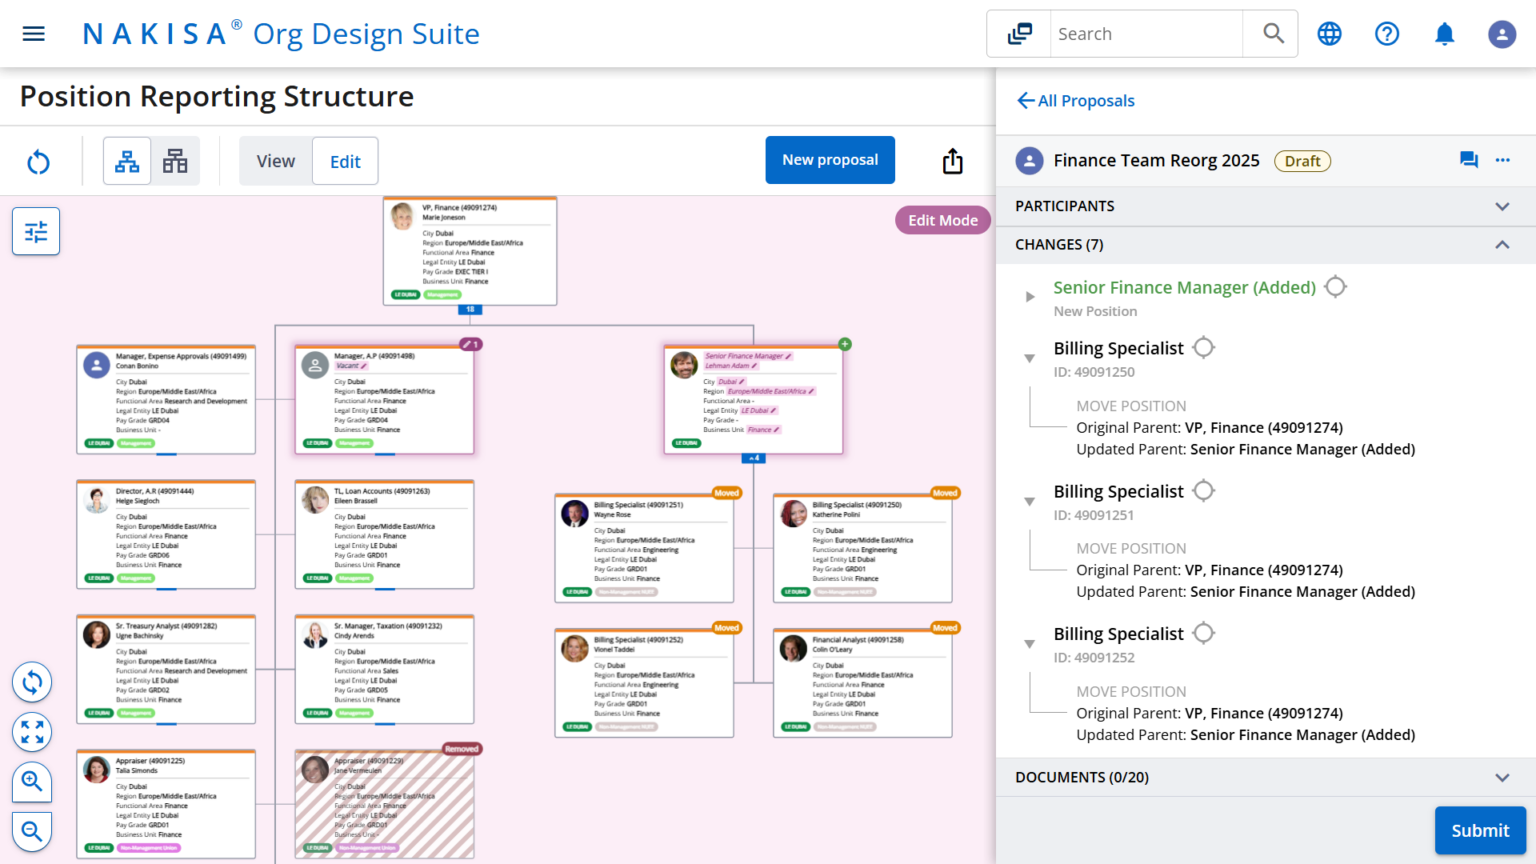Click the zoom in icon on the canvas
The width and height of the screenshot is (1536, 864).
32,782
